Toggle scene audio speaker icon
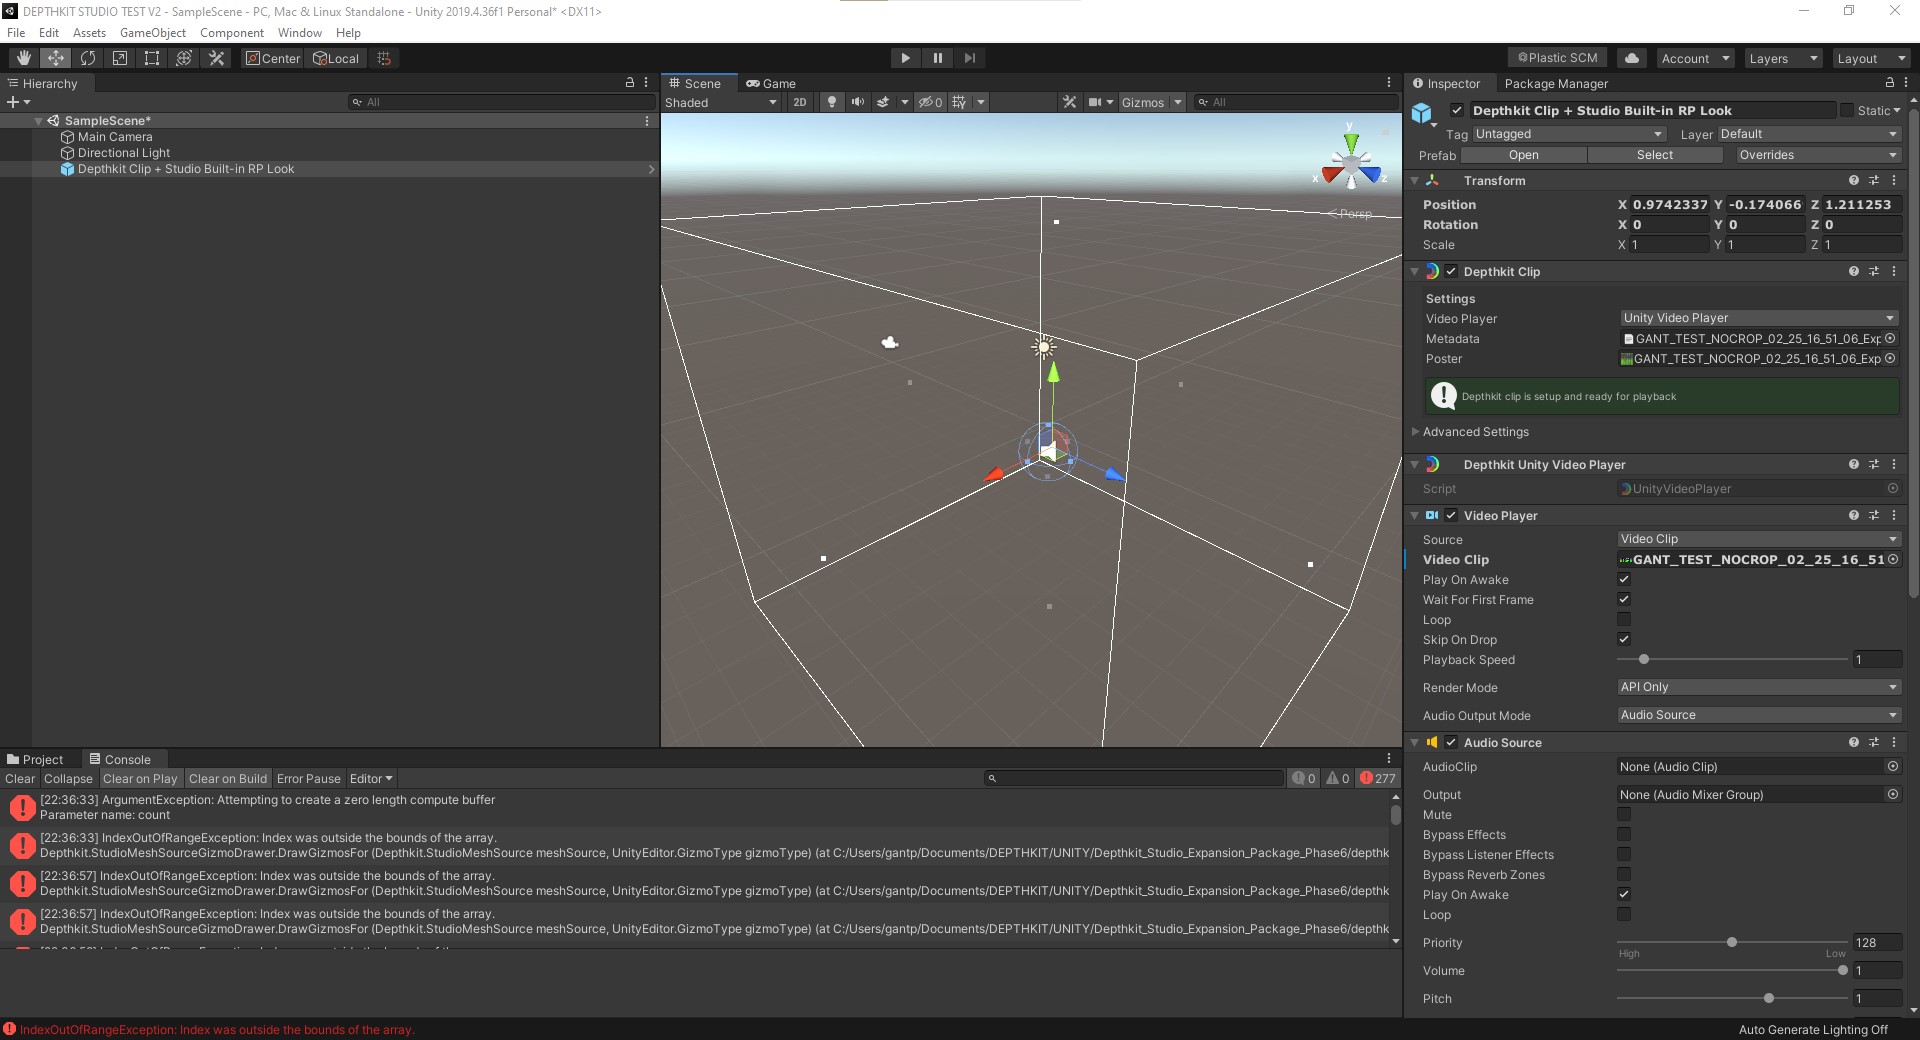 pyautogui.click(x=857, y=102)
